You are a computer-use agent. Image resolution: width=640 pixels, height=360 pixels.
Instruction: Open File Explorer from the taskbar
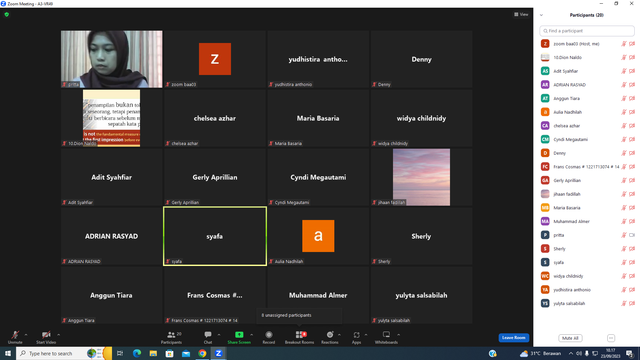(x=153, y=353)
